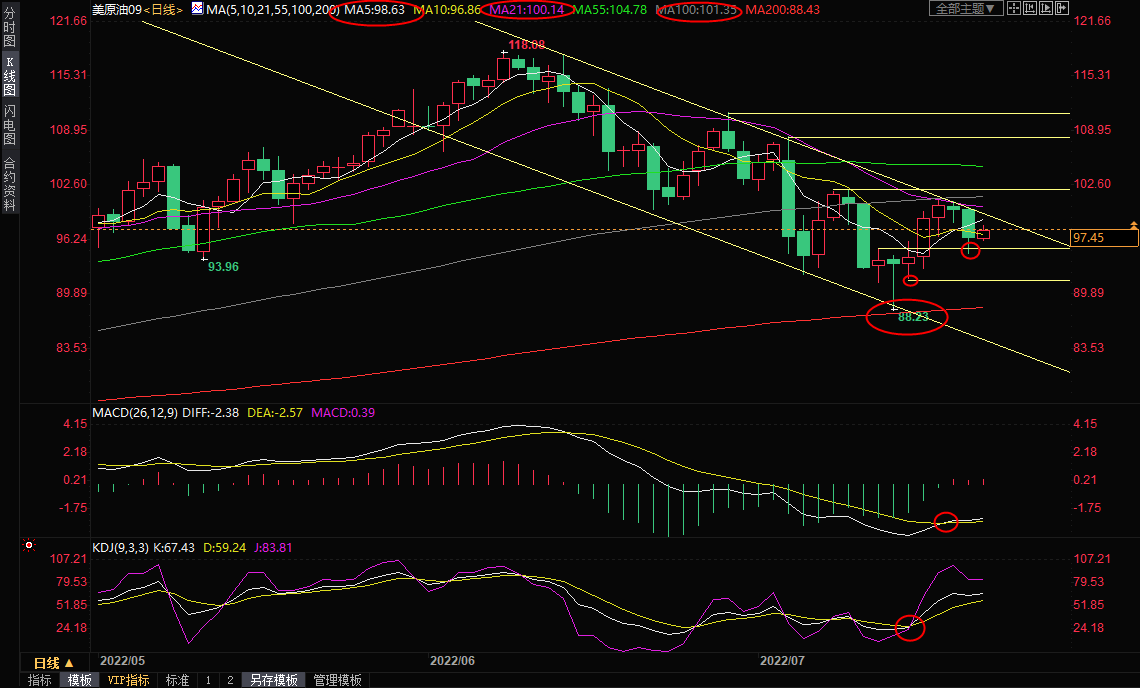The height and width of the screenshot is (688, 1140).
Task: Open the 闪电图 sidebar tab
Action: [x=9, y=124]
